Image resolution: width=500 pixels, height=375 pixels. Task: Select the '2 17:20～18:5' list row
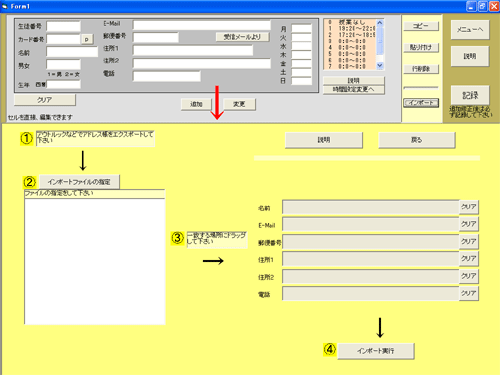350,35
